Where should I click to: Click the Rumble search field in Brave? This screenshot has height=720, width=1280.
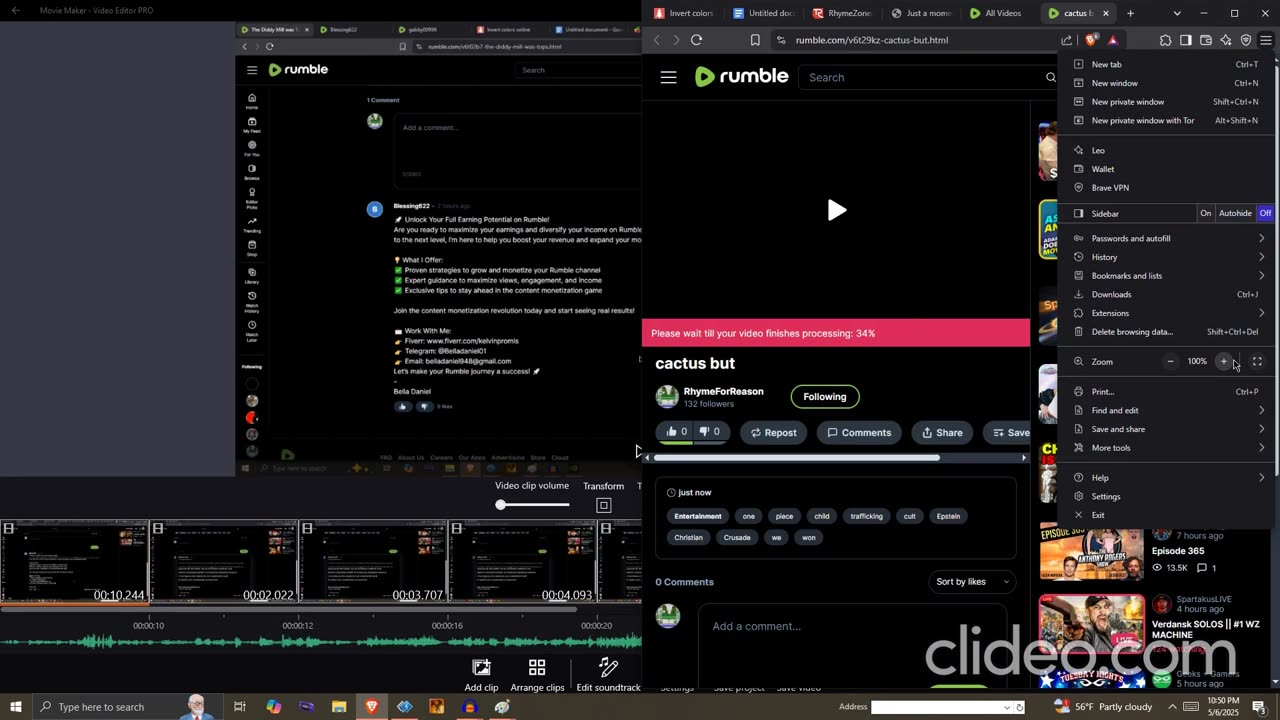[x=925, y=77]
